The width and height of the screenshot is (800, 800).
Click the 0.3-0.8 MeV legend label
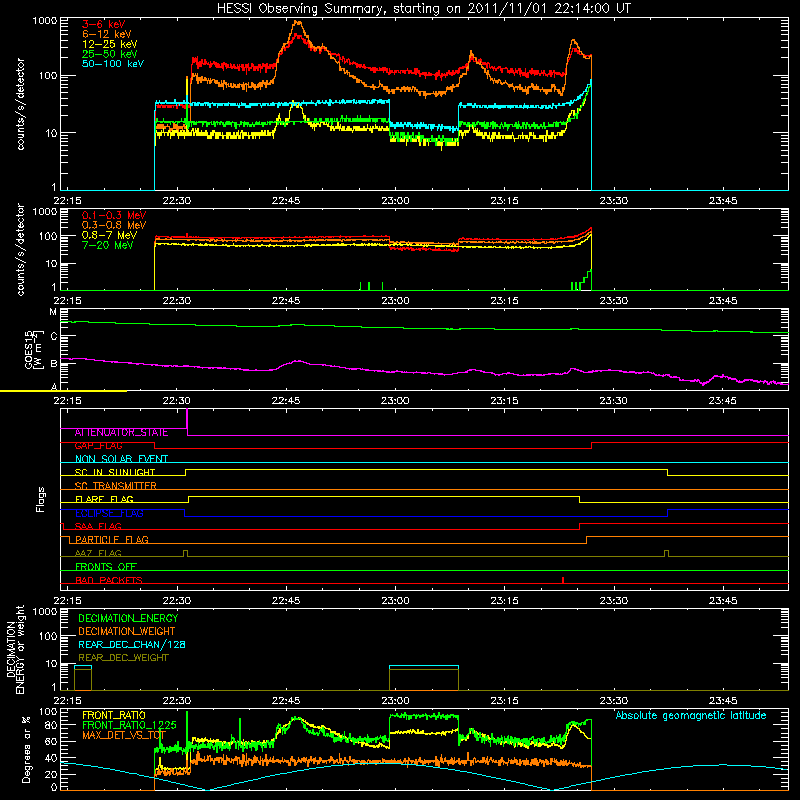[x=114, y=225]
